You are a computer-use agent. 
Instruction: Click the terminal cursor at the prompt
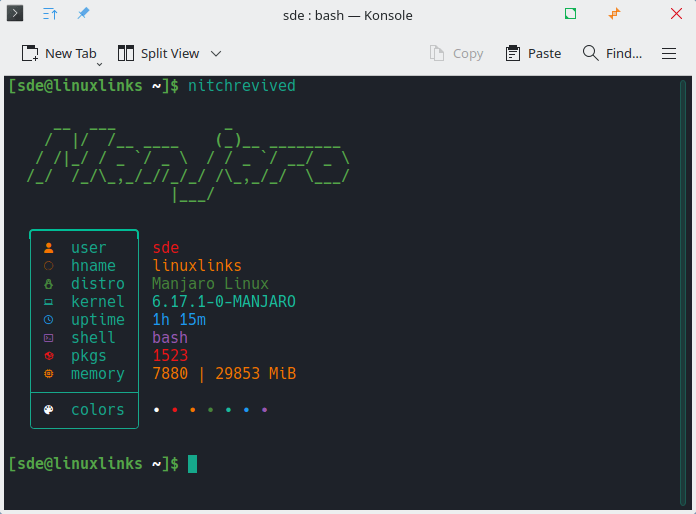tap(193, 464)
